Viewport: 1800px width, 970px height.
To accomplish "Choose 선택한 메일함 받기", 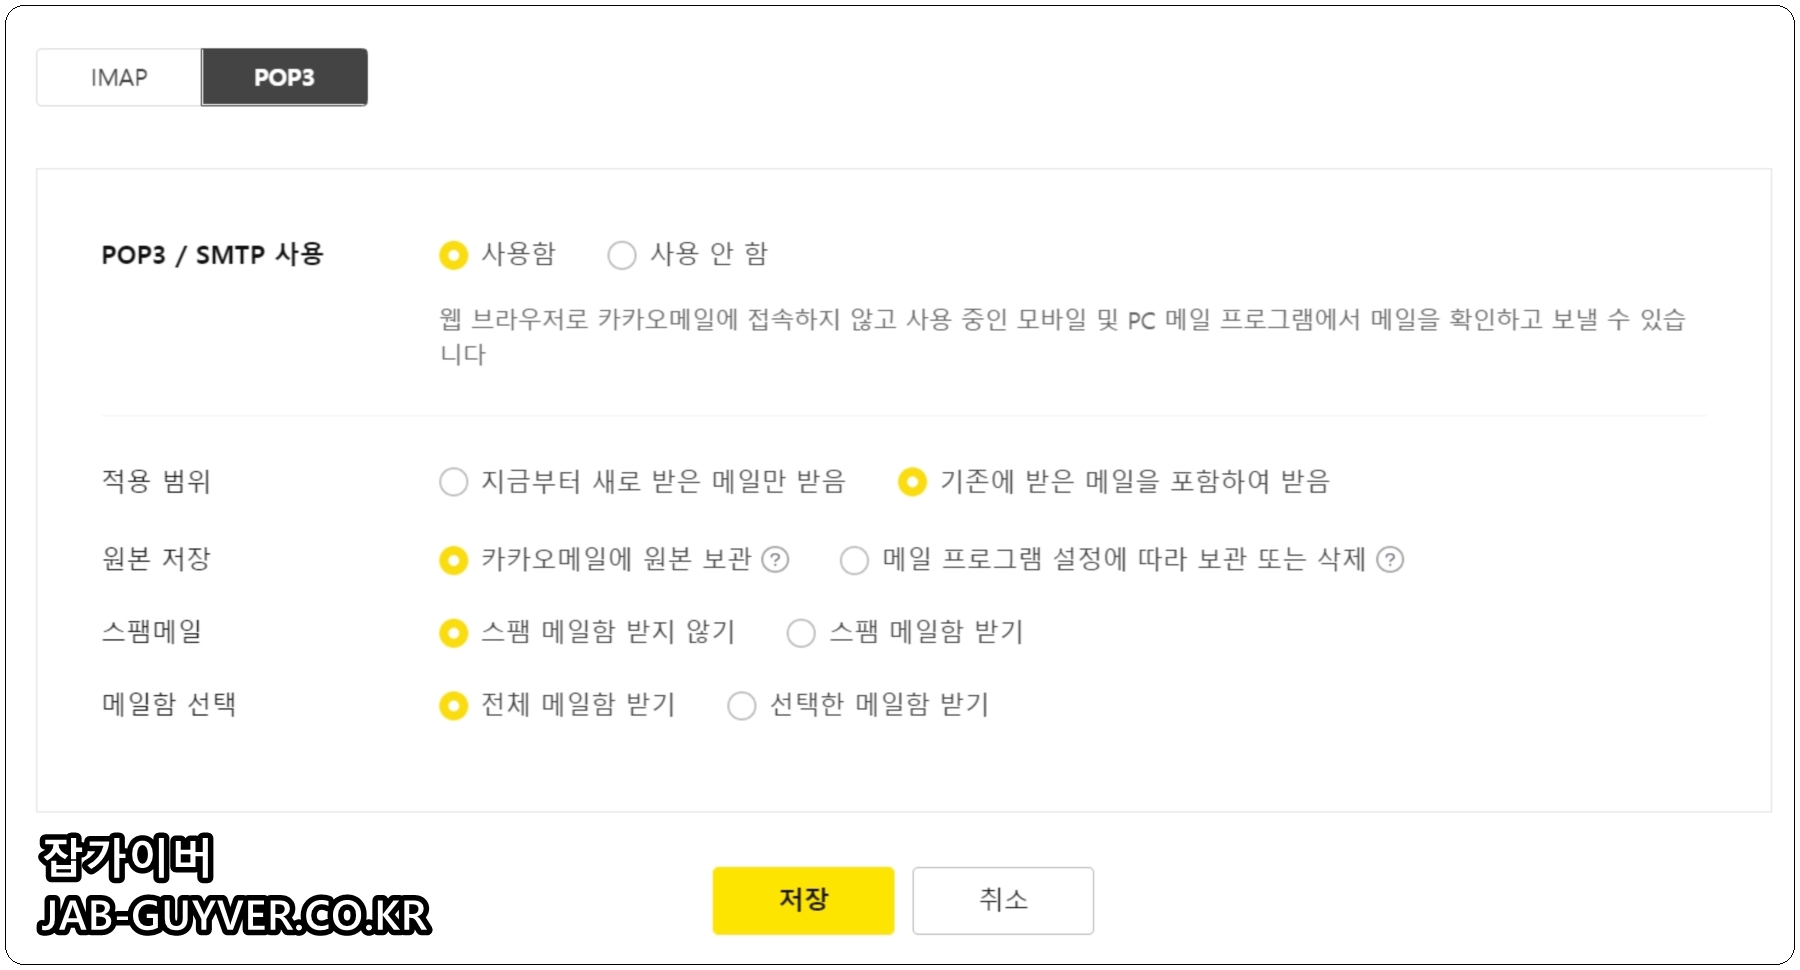I will (x=741, y=705).
